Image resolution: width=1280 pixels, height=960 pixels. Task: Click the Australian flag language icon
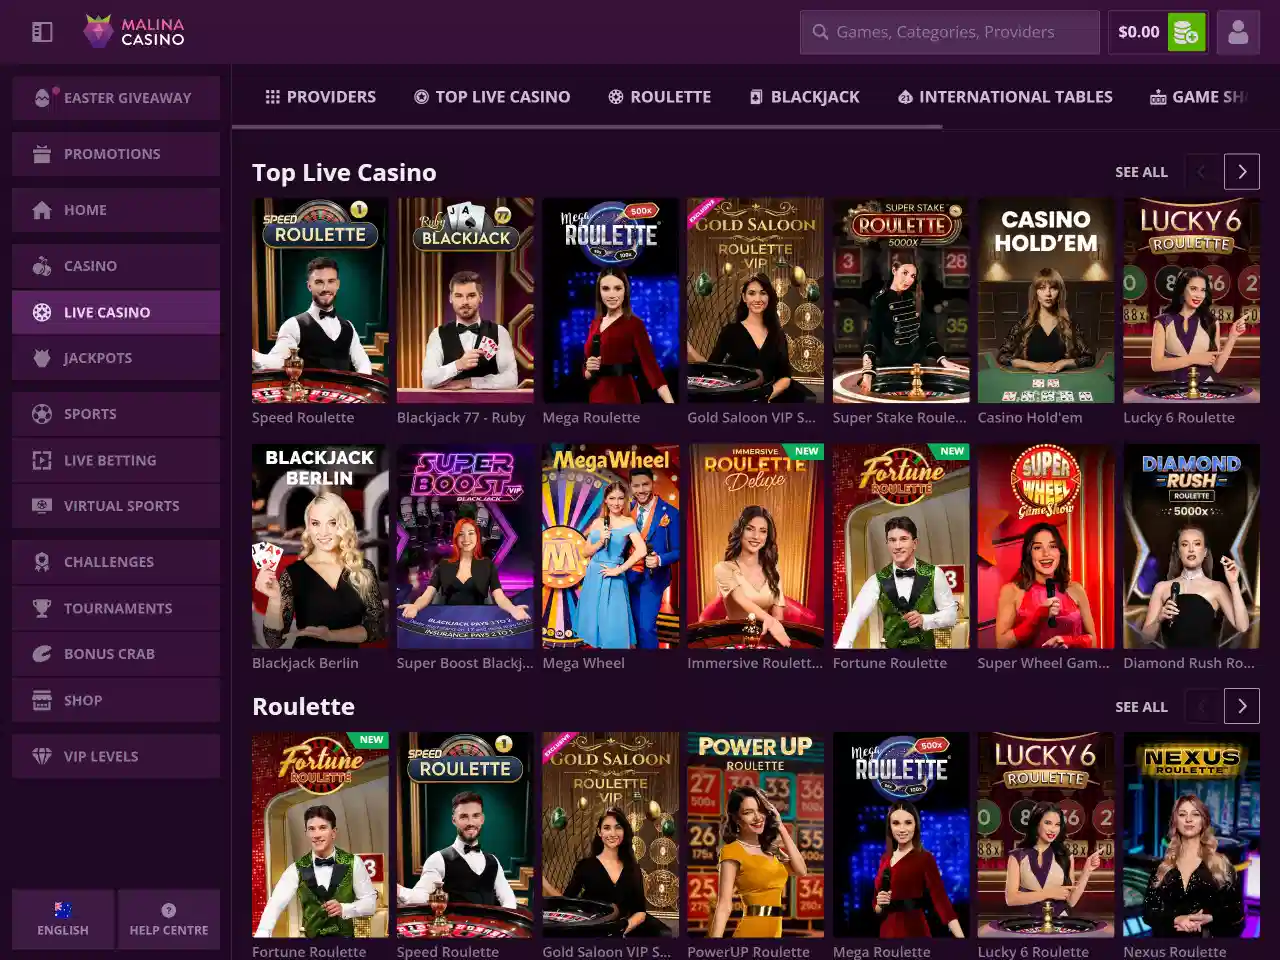pyautogui.click(x=63, y=910)
